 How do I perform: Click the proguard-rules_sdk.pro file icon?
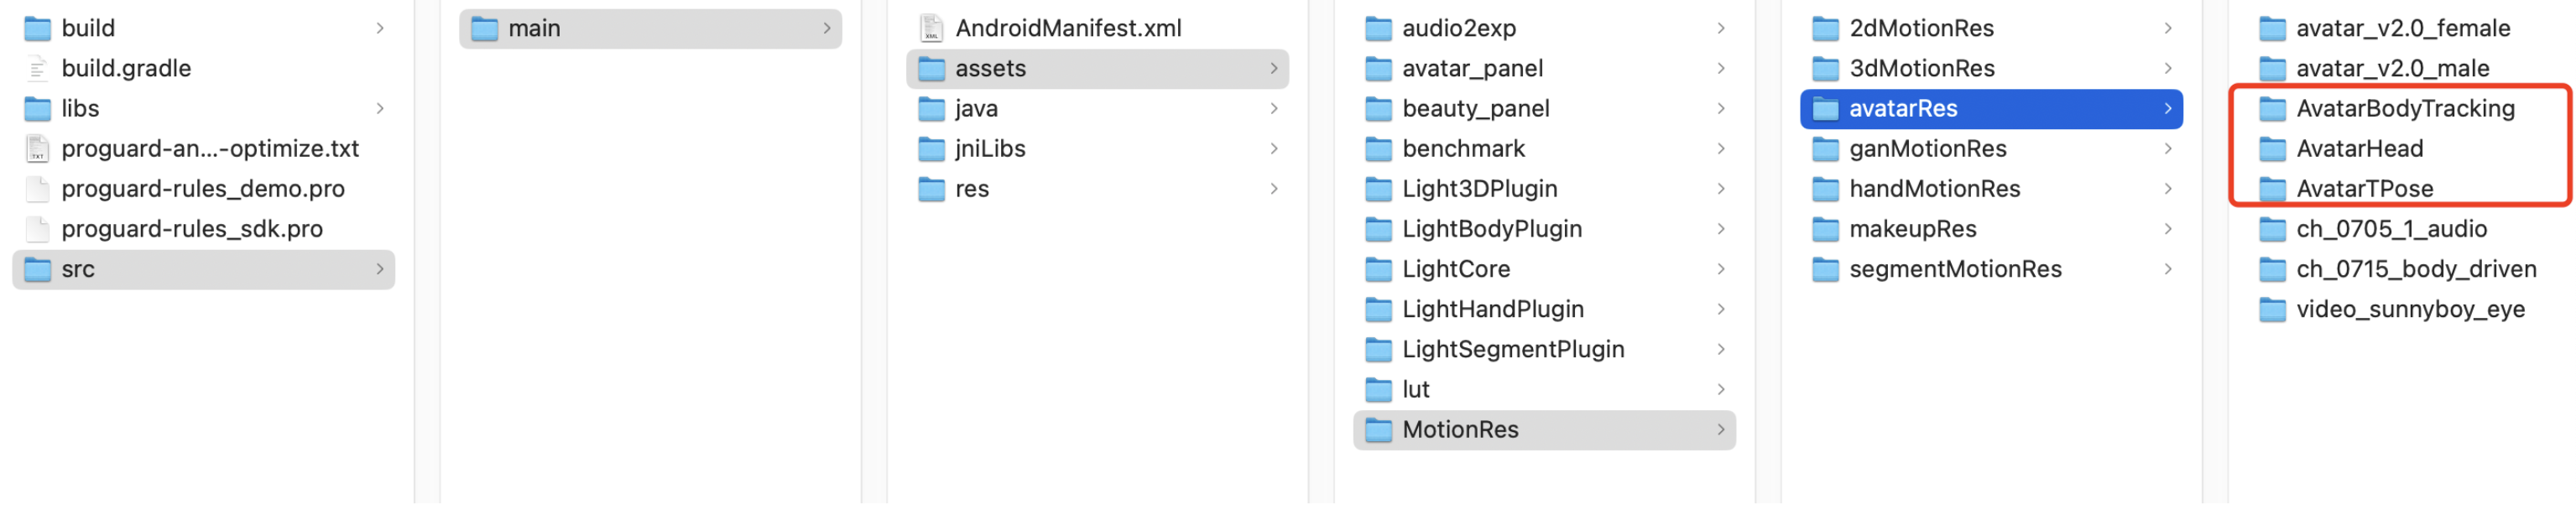pos(37,229)
